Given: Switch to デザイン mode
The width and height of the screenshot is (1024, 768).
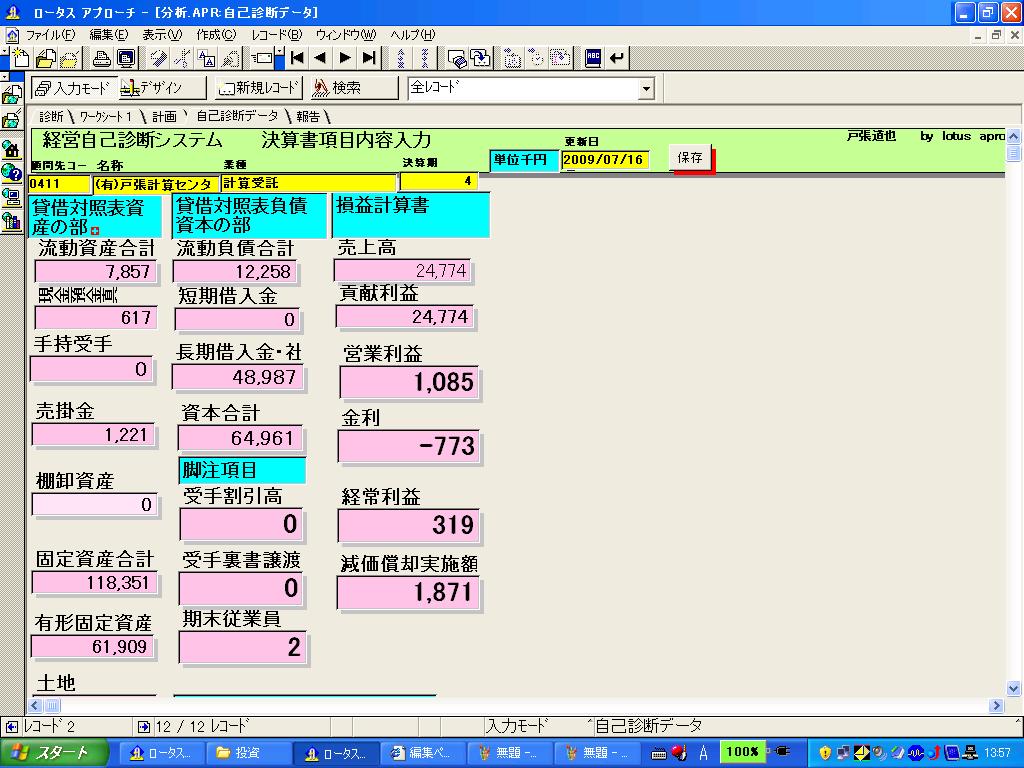Looking at the screenshot, I should pos(163,88).
